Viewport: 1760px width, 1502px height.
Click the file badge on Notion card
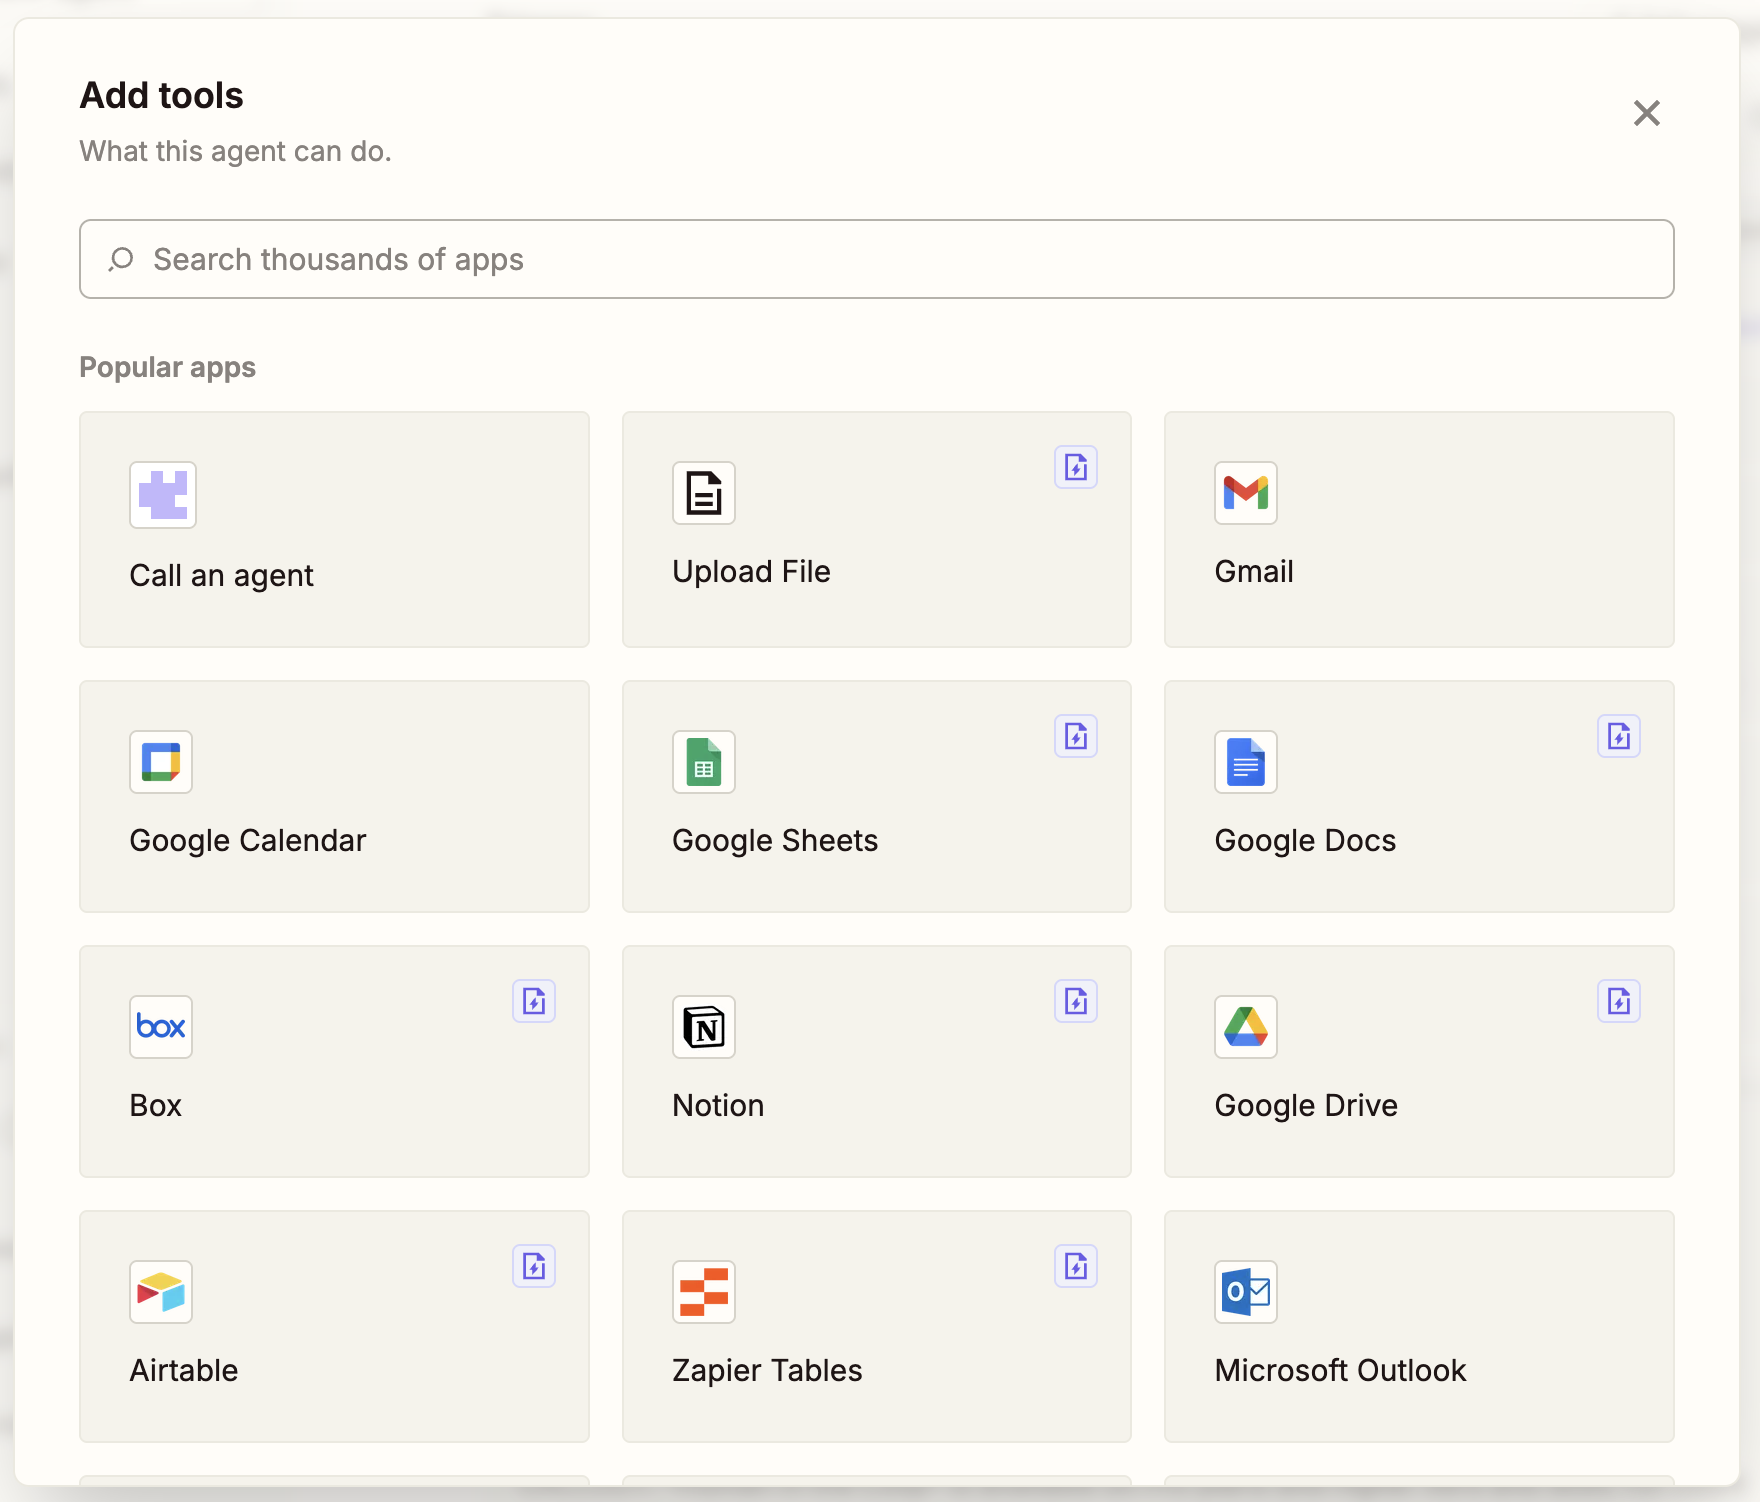1076,1001
